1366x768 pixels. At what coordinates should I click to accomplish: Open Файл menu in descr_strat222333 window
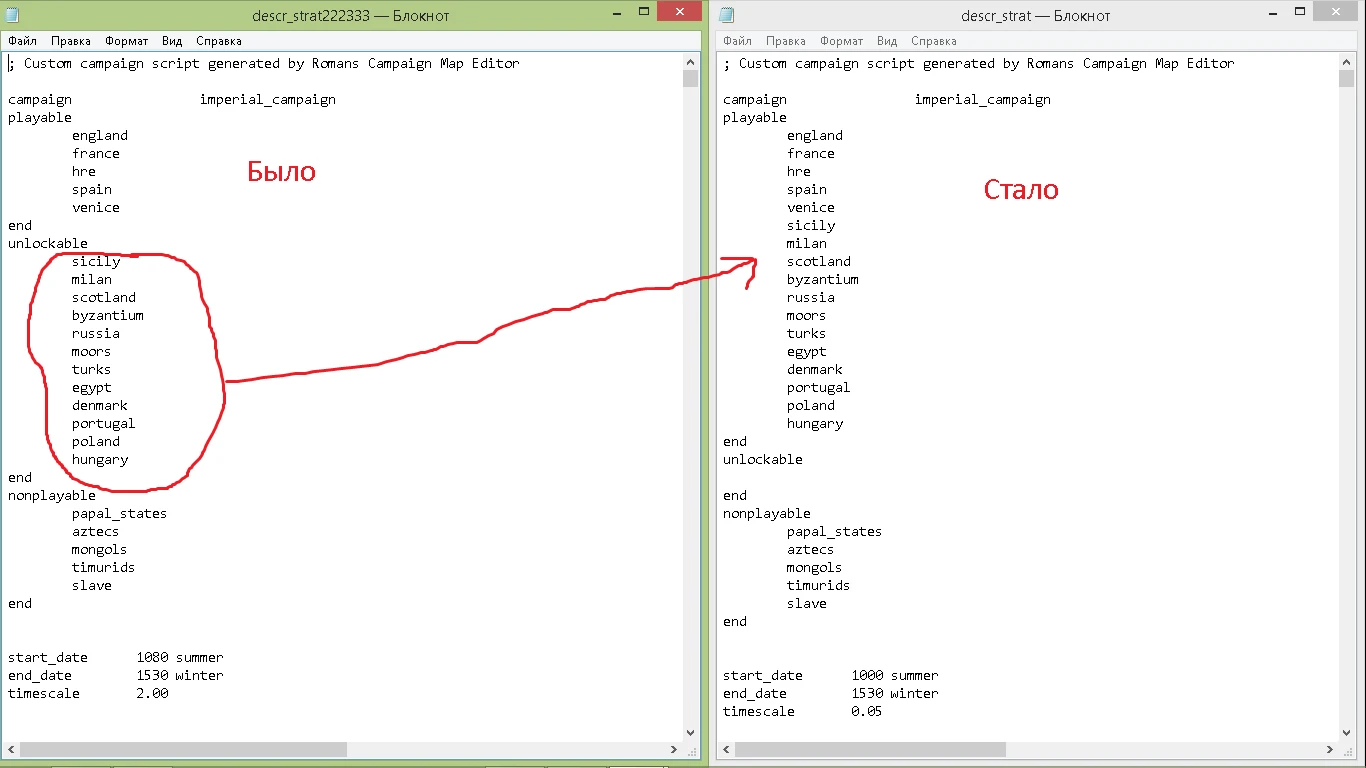(23, 41)
